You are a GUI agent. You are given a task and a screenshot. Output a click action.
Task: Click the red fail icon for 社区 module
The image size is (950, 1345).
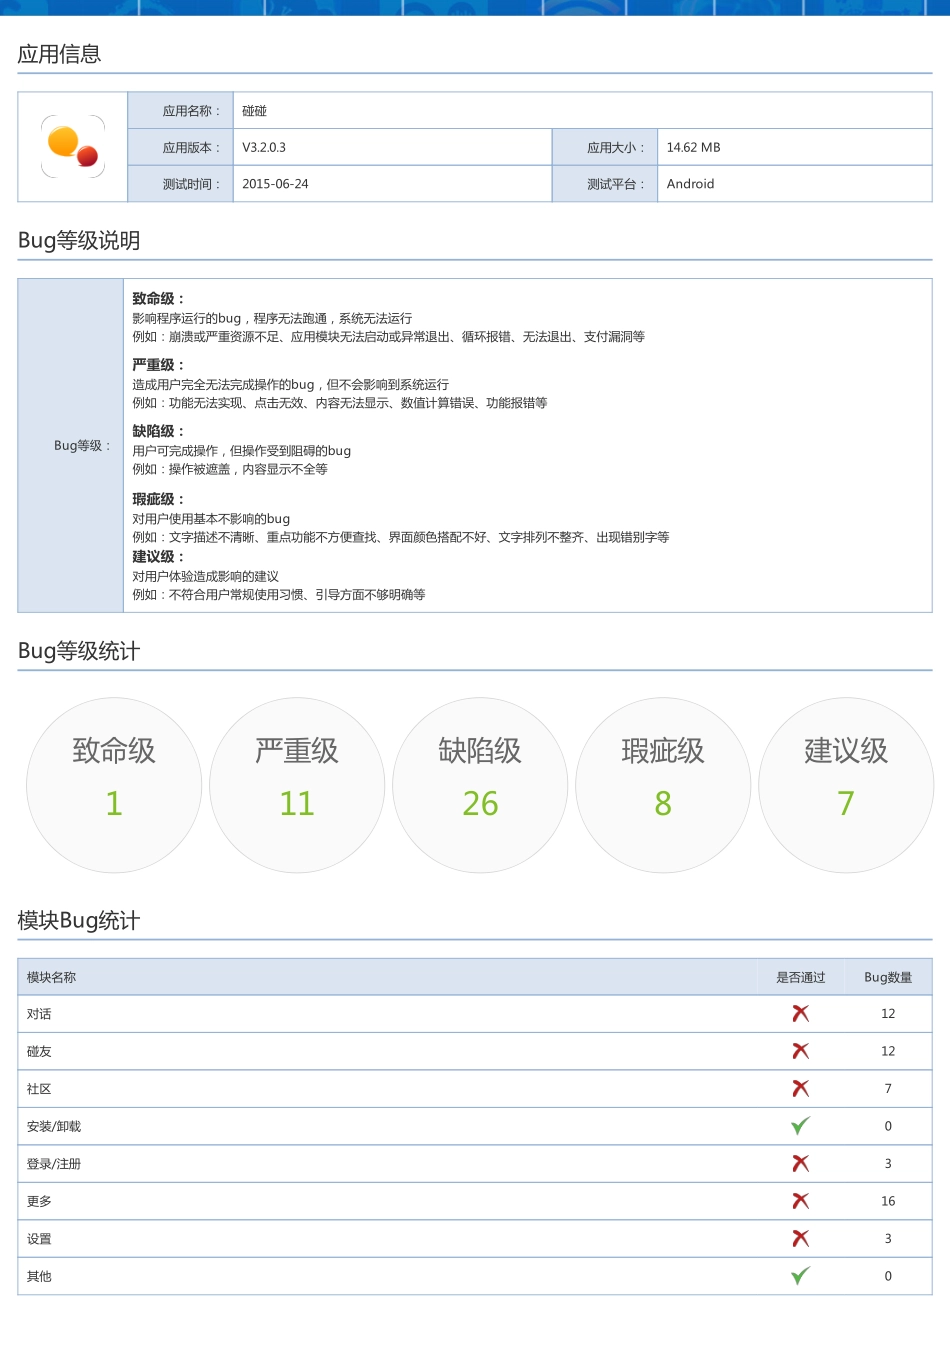click(x=799, y=1088)
